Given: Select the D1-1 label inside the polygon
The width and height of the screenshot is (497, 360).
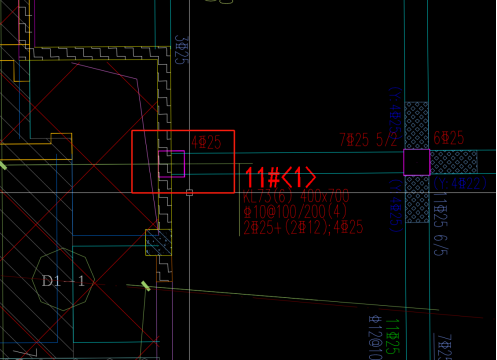Looking at the screenshot, I should [63, 281].
